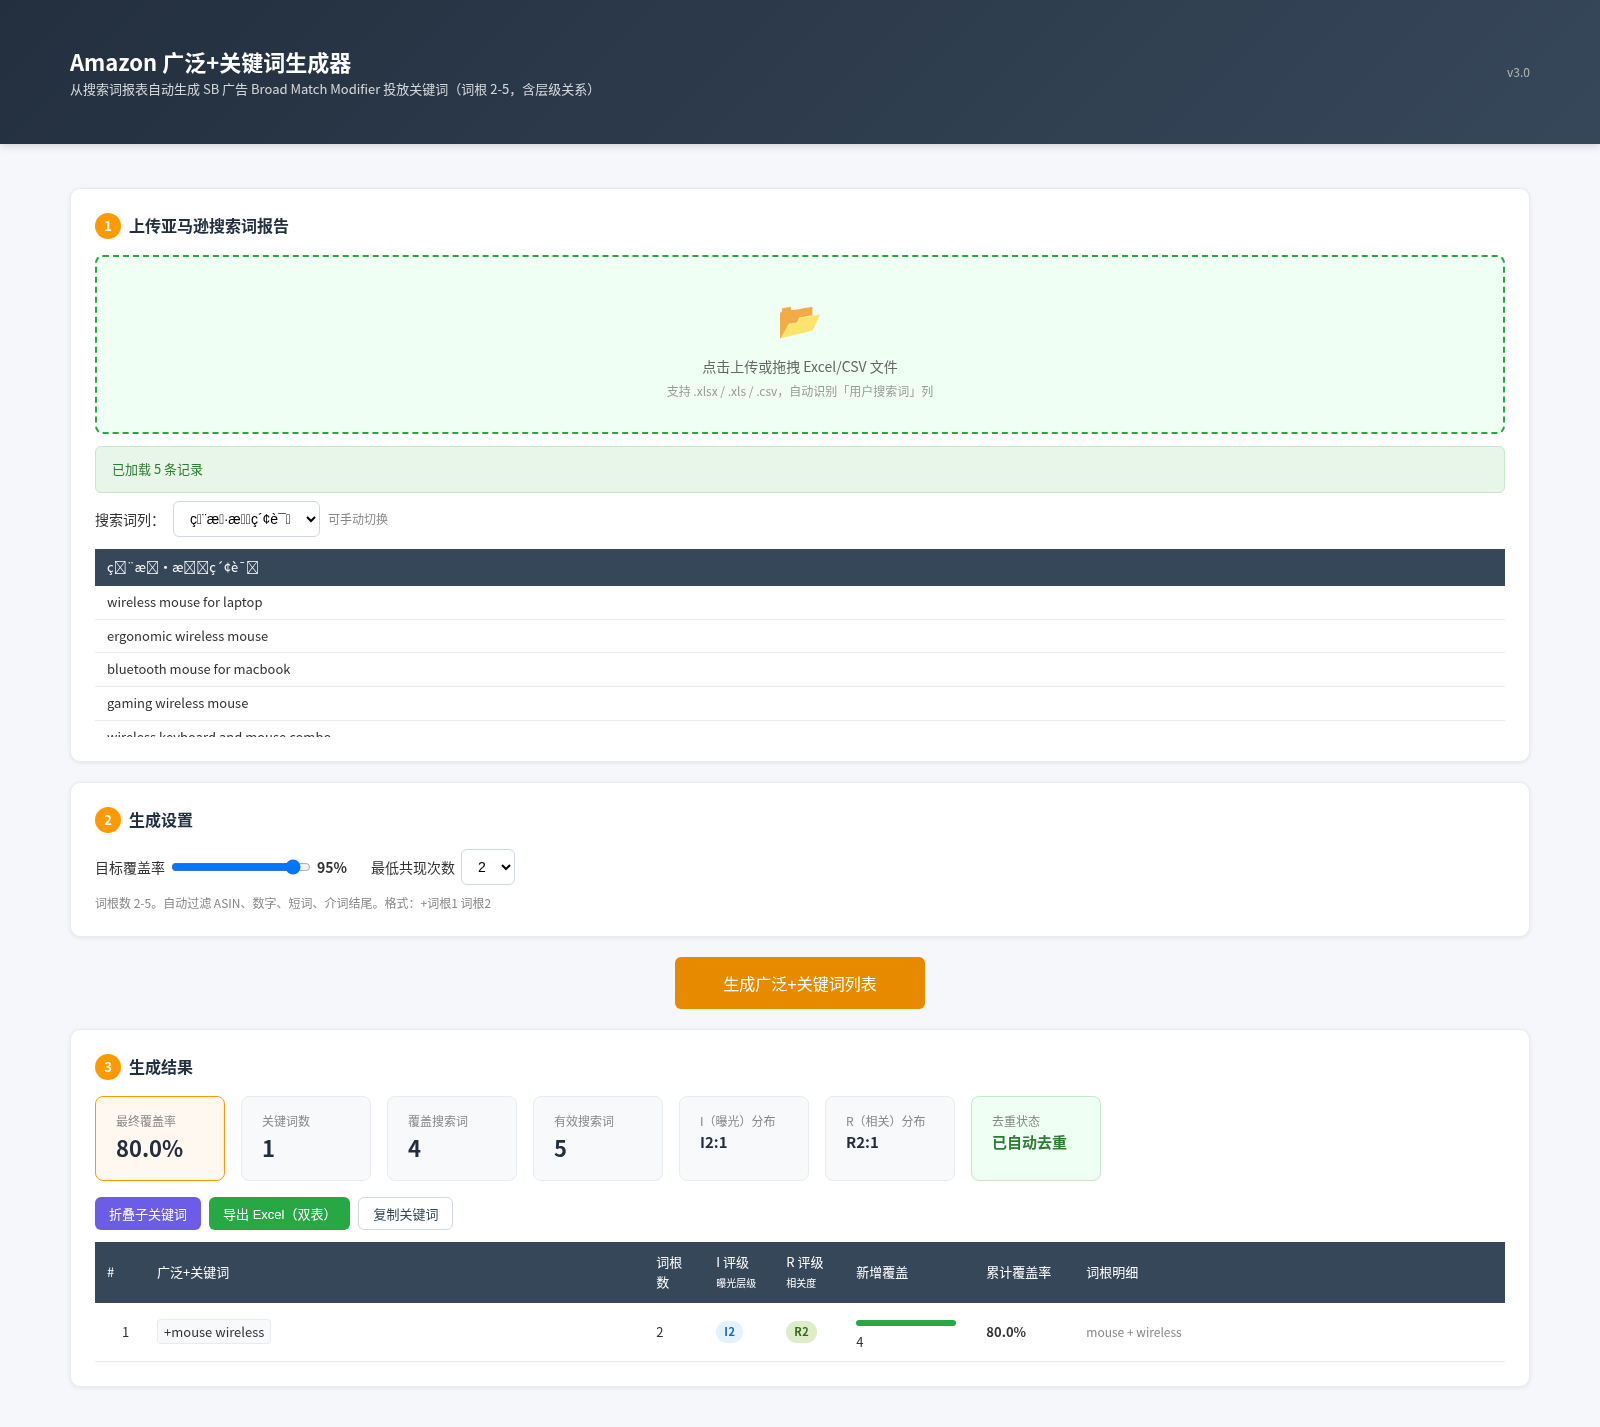Click the 关键词数 stat card
Image resolution: width=1600 pixels, height=1427 pixels.
pyautogui.click(x=306, y=1138)
